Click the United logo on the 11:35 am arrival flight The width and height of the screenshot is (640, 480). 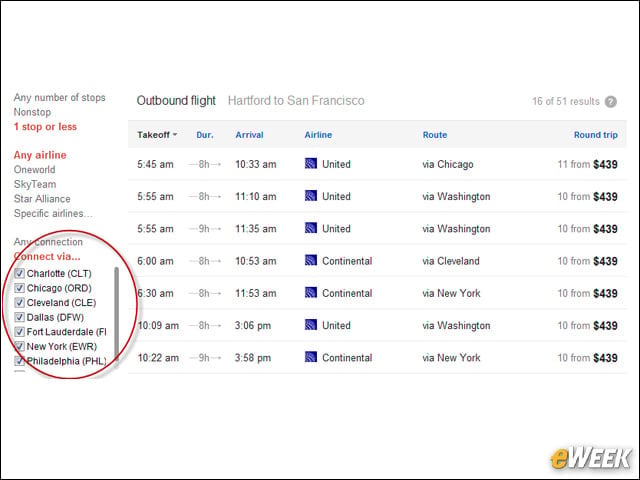311,228
